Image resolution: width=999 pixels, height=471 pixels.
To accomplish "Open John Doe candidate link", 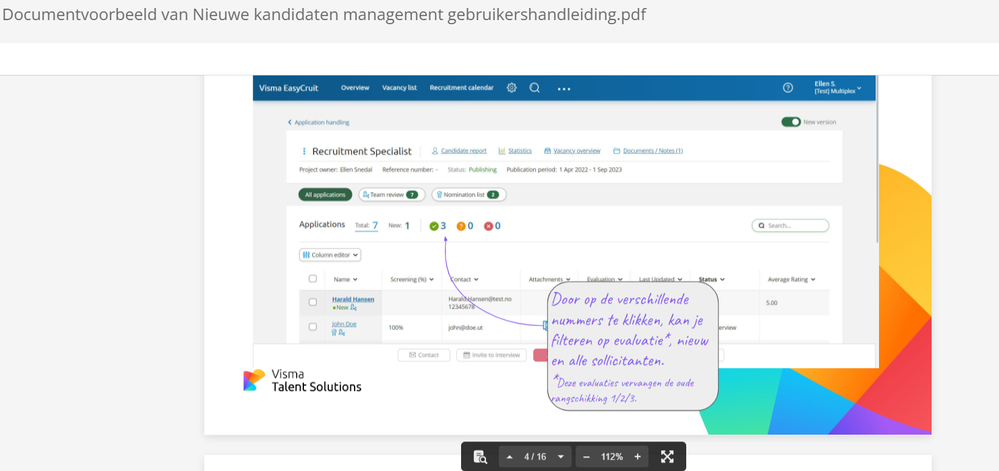I will (x=344, y=324).
